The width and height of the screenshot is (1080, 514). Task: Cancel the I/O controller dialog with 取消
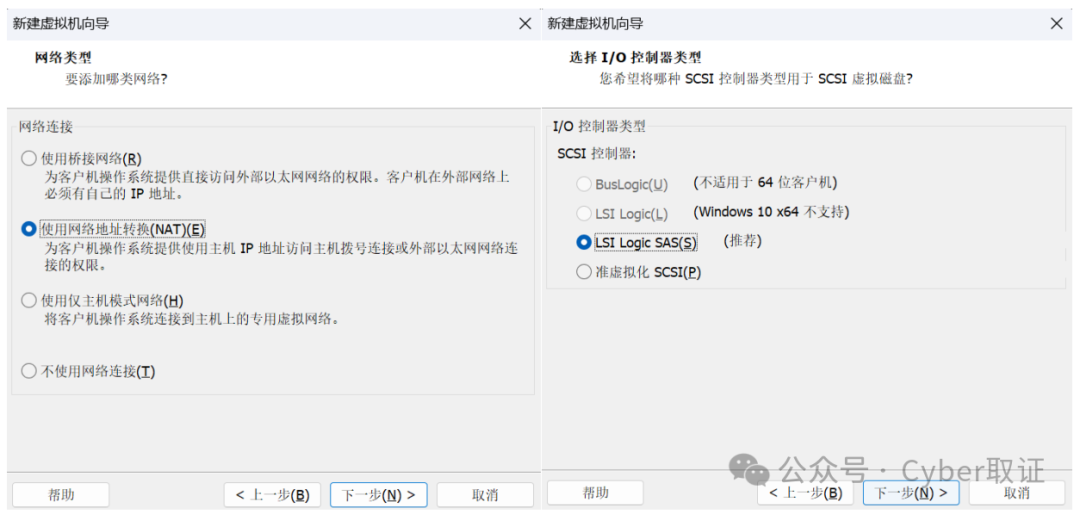click(1017, 493)
